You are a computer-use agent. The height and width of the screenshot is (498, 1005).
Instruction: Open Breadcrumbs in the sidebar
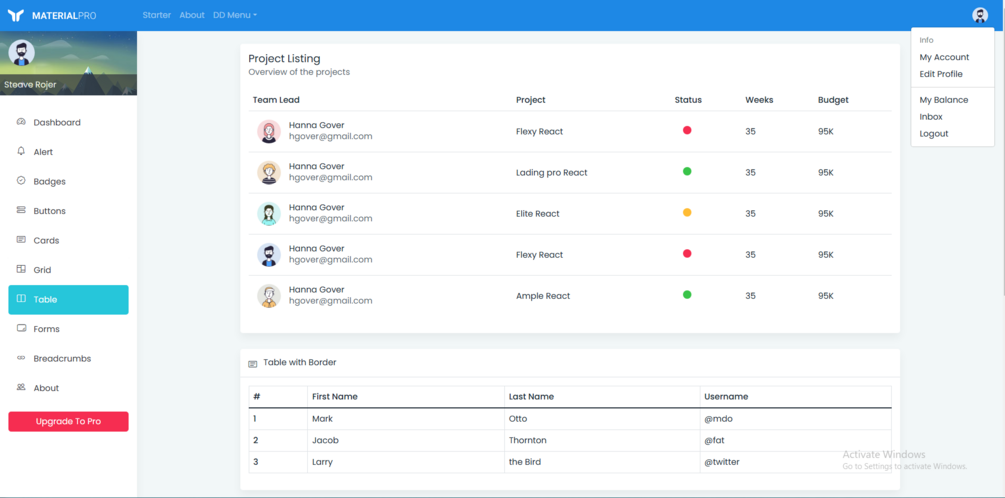(68, 358)
